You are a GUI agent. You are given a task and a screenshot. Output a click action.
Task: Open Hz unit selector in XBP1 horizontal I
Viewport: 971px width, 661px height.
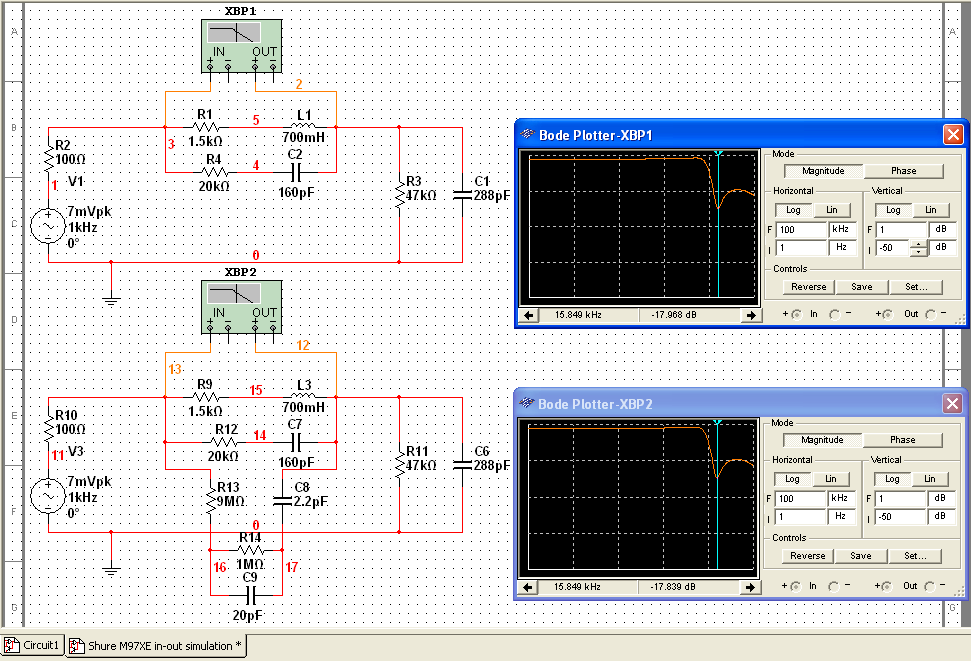(842, 247)
